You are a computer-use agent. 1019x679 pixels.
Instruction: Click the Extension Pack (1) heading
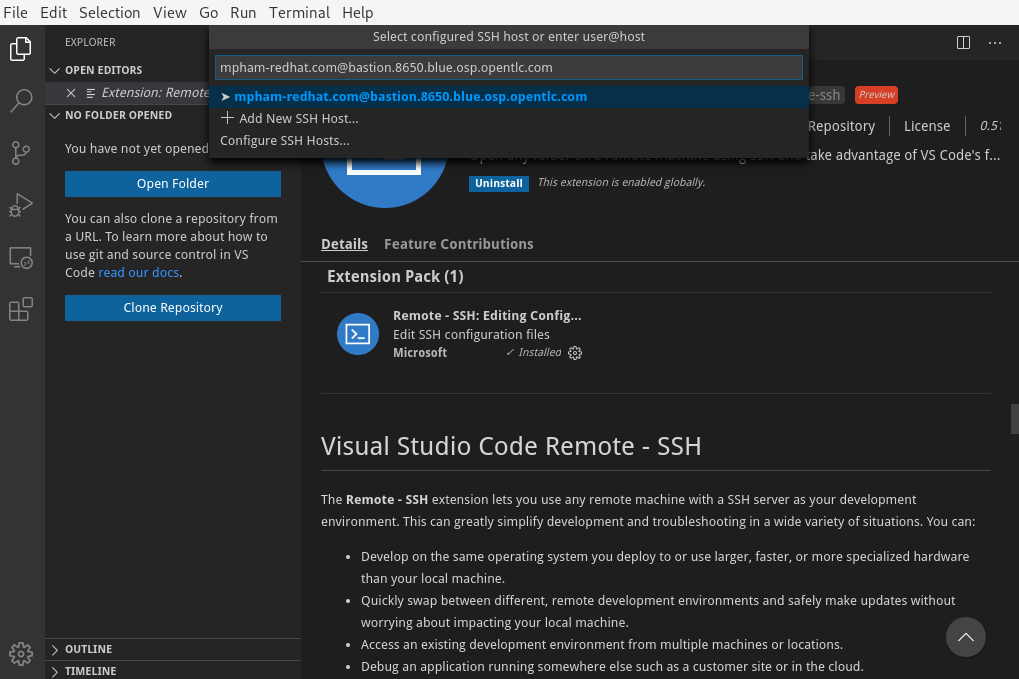click(x=395, y=277)
